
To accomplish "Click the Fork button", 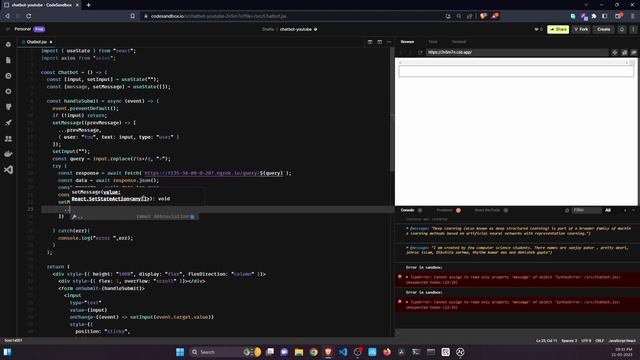I will 581,29.
